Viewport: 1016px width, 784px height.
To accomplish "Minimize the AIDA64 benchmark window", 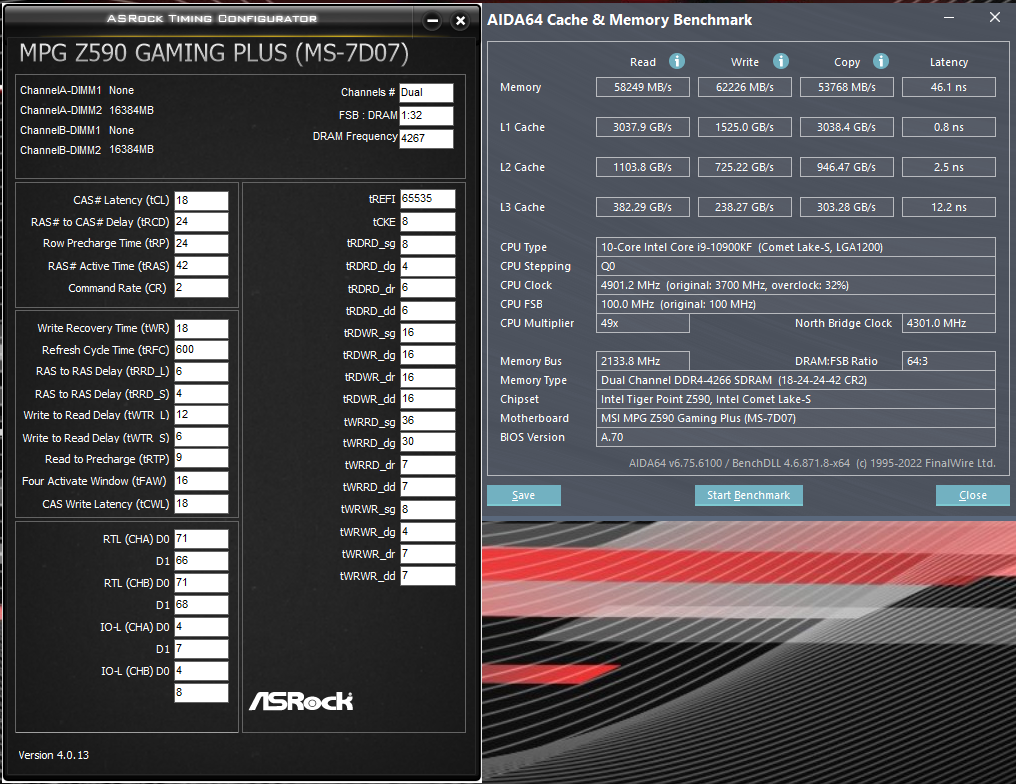I will coord(949,17).
